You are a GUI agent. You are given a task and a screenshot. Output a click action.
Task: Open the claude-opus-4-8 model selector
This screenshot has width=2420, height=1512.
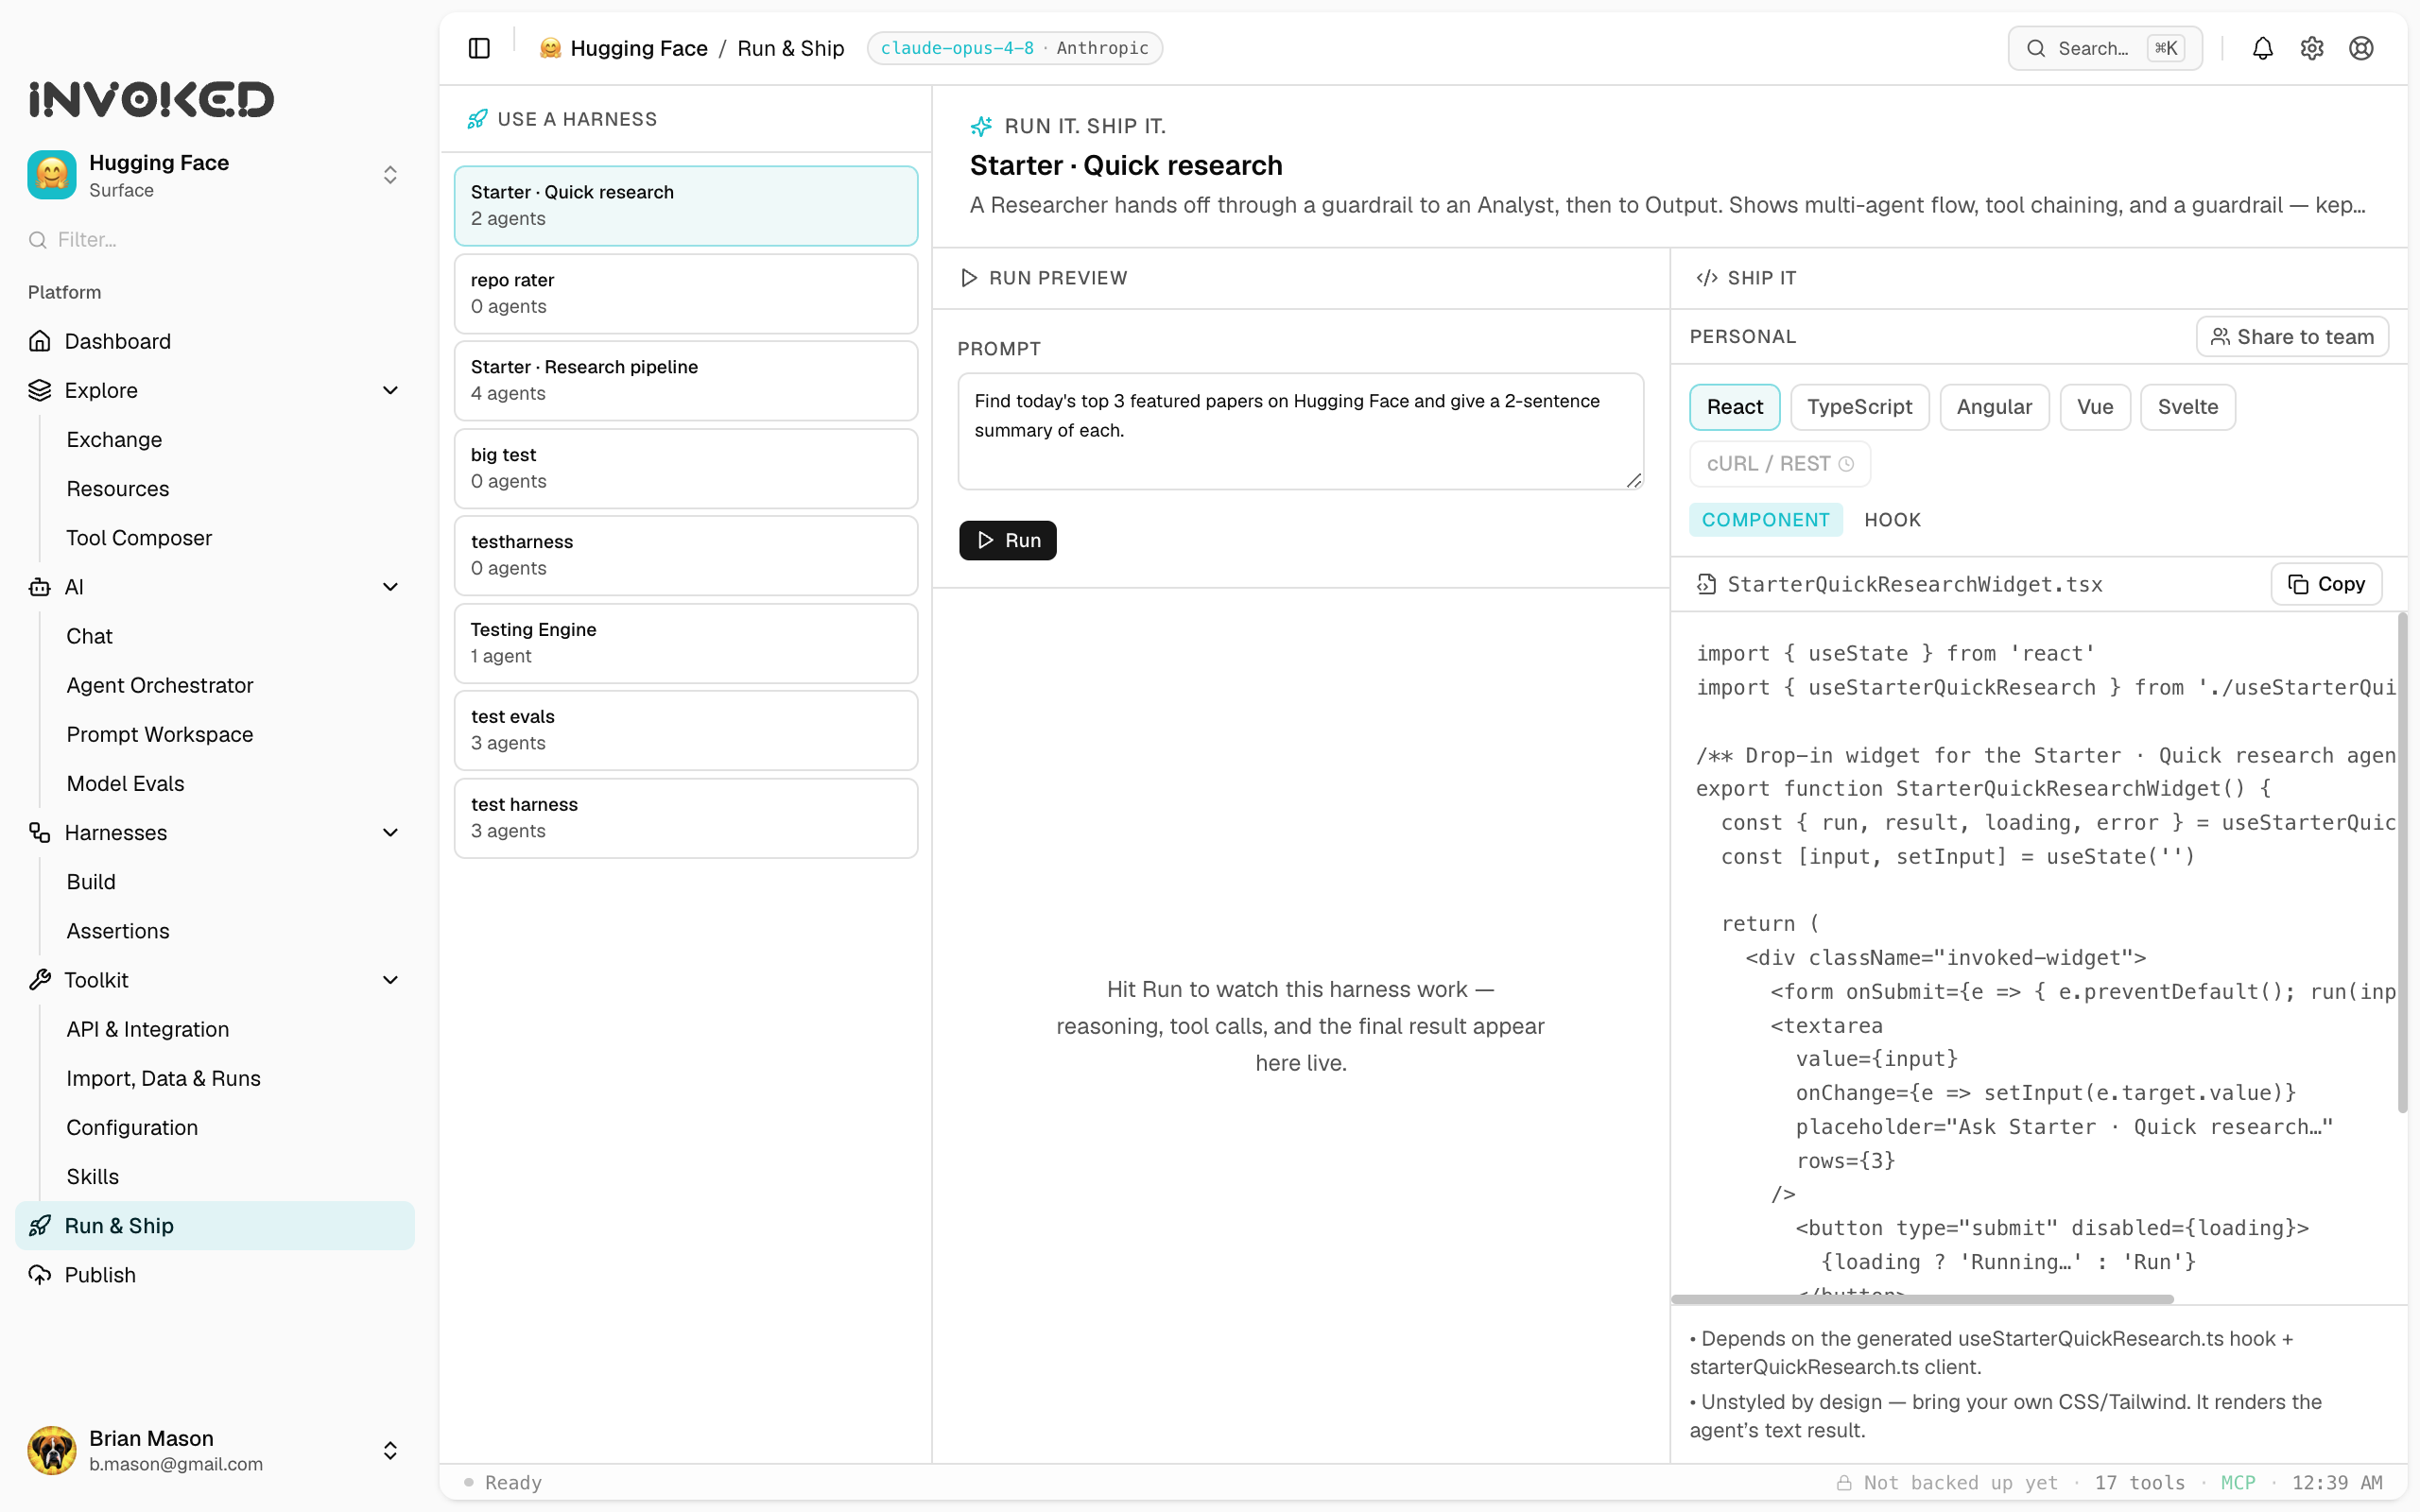[1014, 48]
